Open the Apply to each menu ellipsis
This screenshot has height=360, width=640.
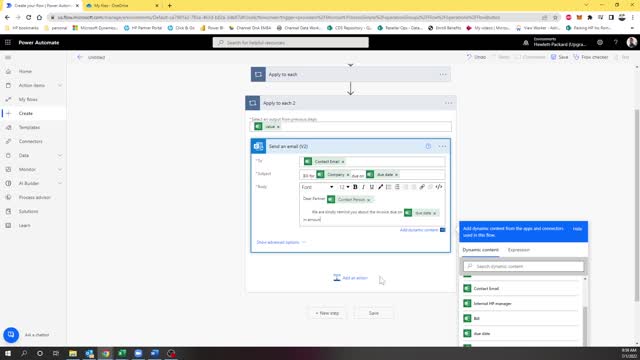click(x=443, y=75)
